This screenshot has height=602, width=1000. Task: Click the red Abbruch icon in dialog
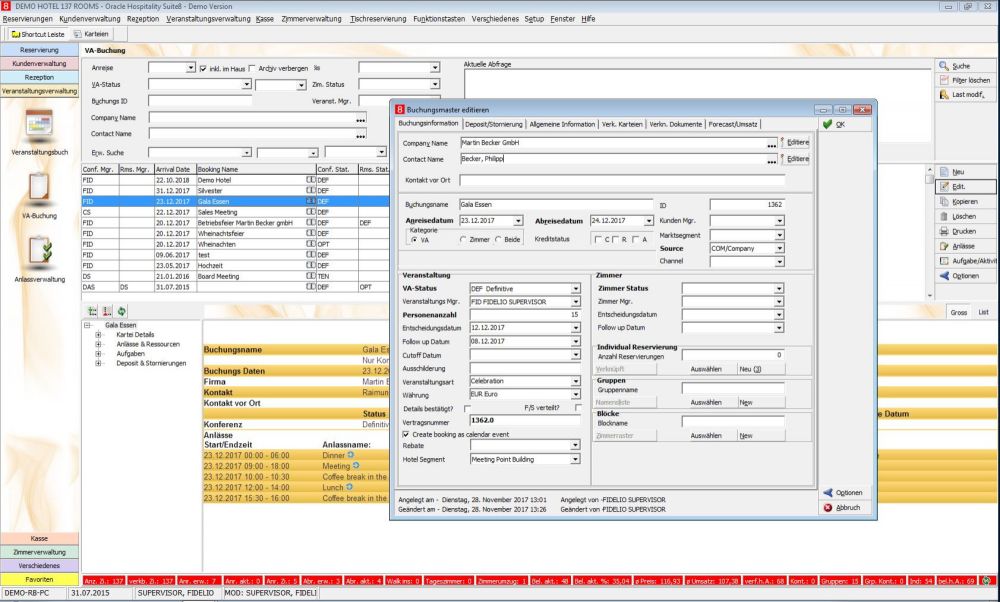tap(828, 508)
